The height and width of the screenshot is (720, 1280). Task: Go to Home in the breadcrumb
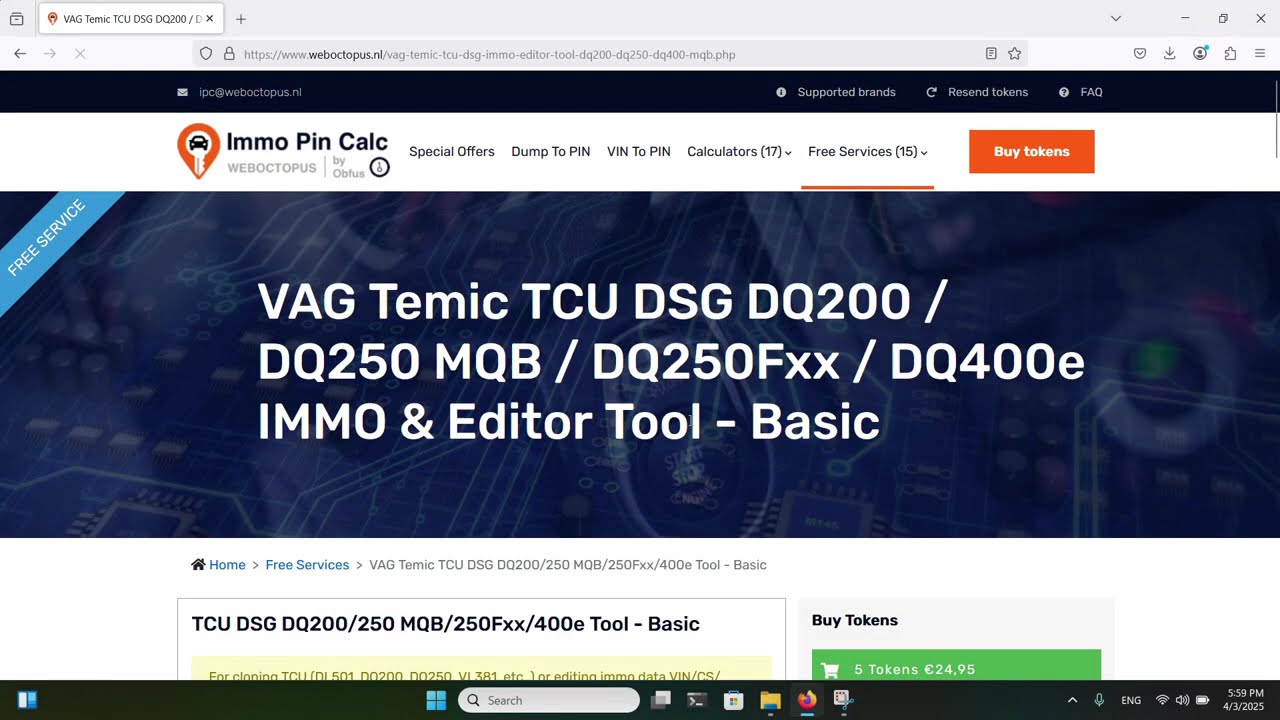click(x=227, y=565)
